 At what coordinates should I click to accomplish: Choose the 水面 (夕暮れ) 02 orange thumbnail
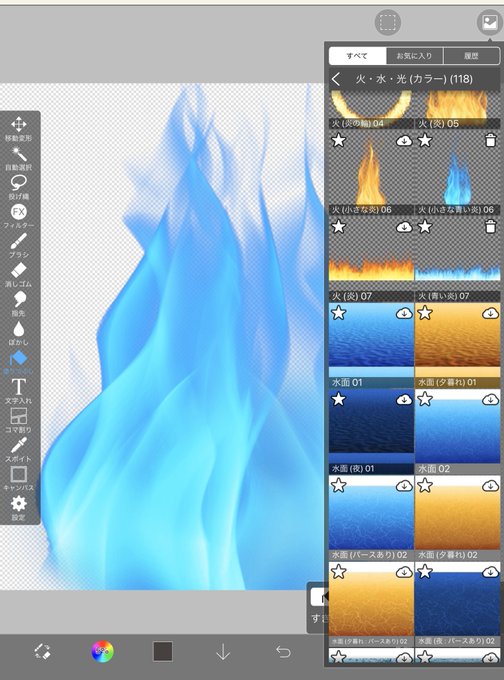click(x=458, y=518)
